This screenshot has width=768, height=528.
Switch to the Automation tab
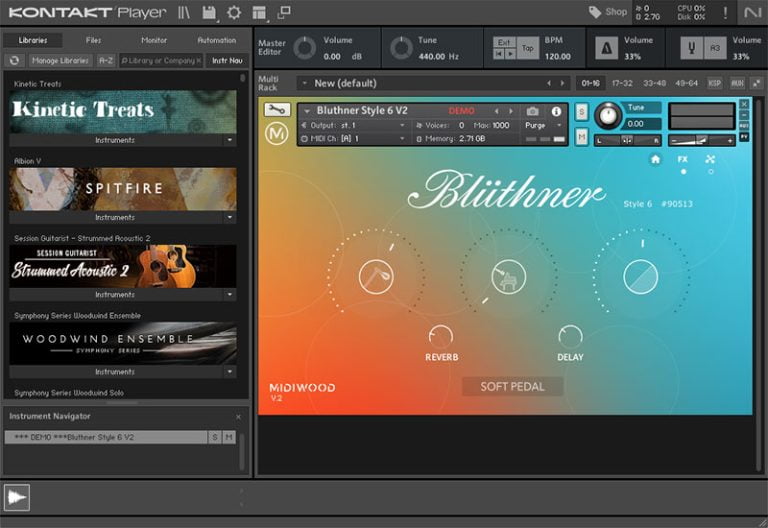(x=216, y=40)
